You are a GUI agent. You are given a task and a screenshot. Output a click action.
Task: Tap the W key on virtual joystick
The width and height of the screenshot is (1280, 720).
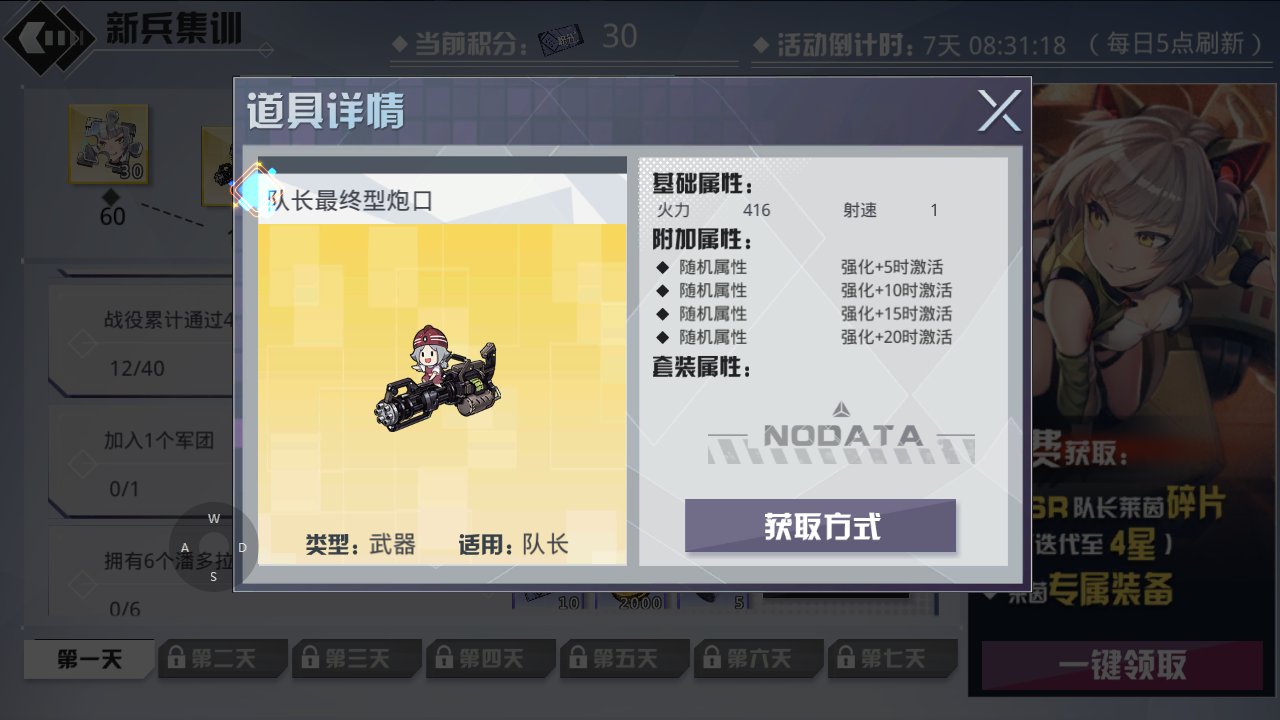214,518
